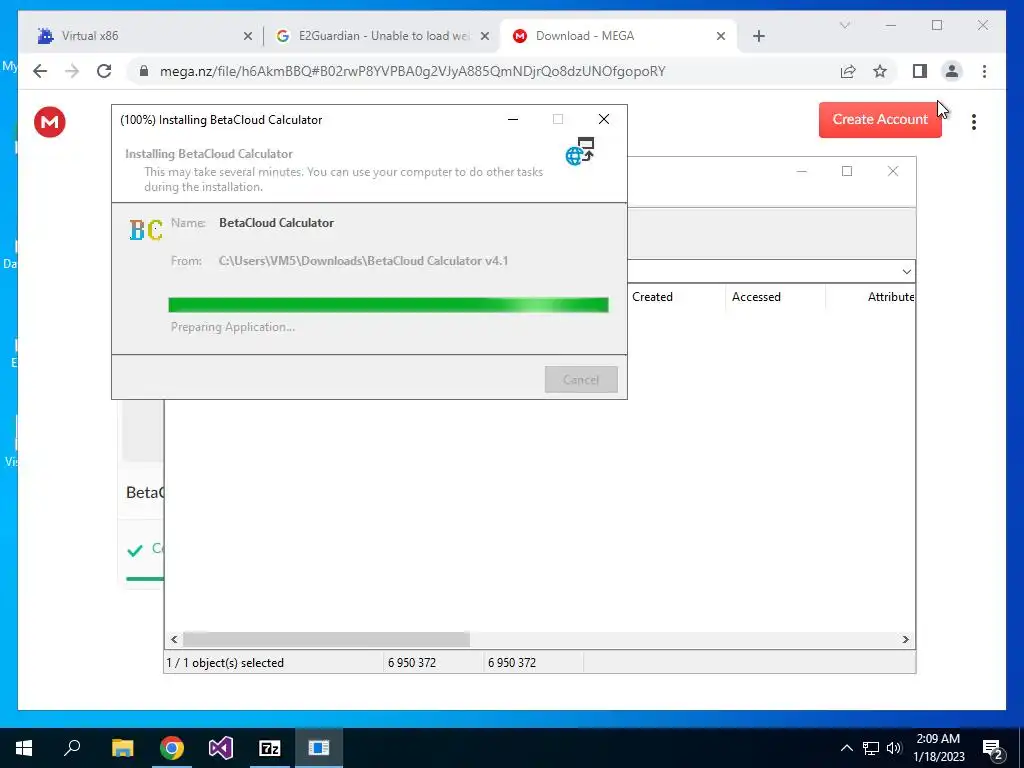Click the MEGA download progress bar
Screen dimensions: 1024x768
144,579
